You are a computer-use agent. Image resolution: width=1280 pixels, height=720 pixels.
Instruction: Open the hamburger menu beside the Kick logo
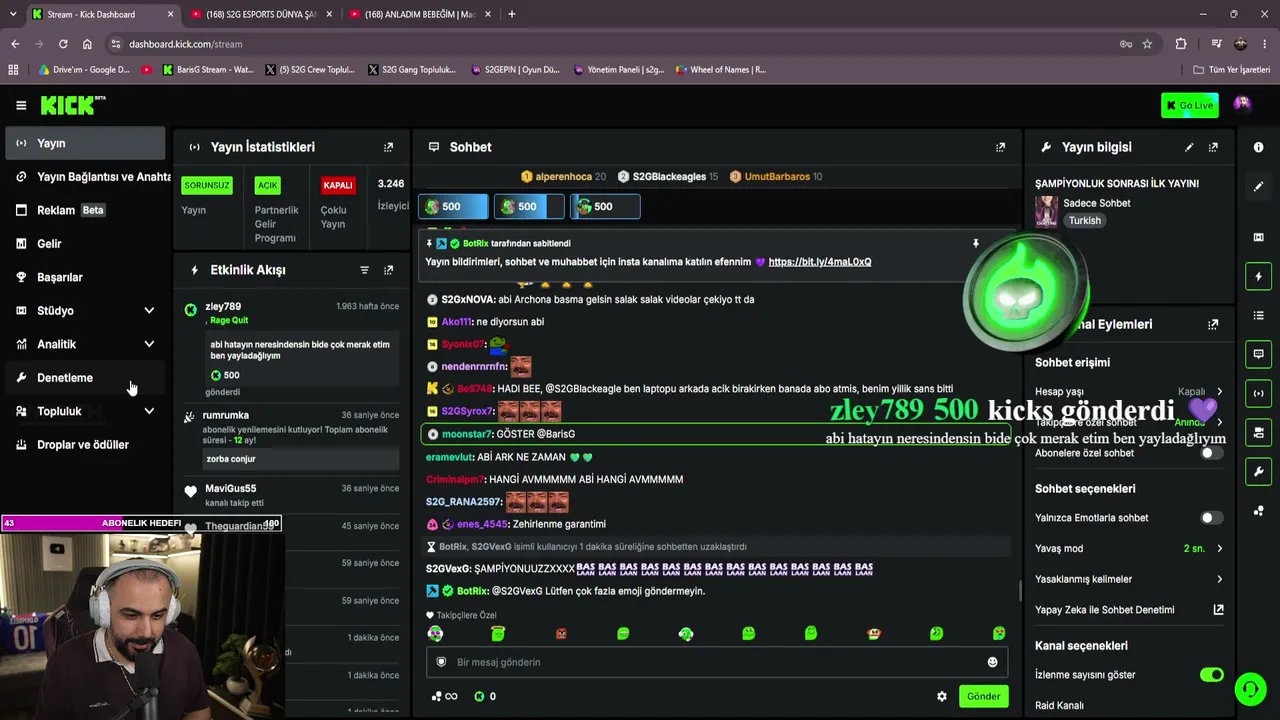click(21, 105)
